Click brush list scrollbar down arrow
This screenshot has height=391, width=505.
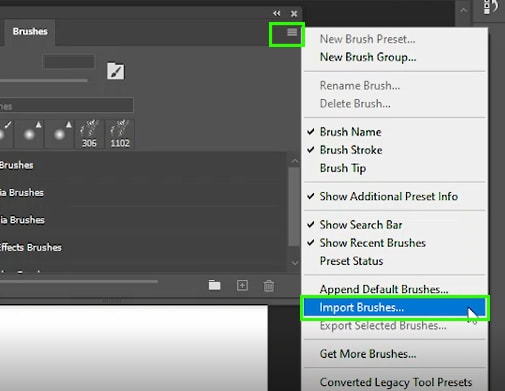295,263
